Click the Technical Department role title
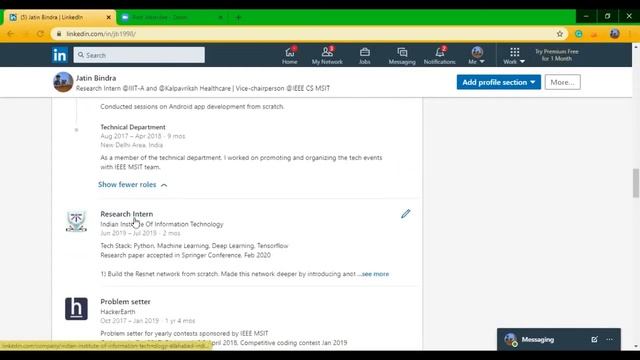Screen dimensions: 640x360 tap(133, 127)
